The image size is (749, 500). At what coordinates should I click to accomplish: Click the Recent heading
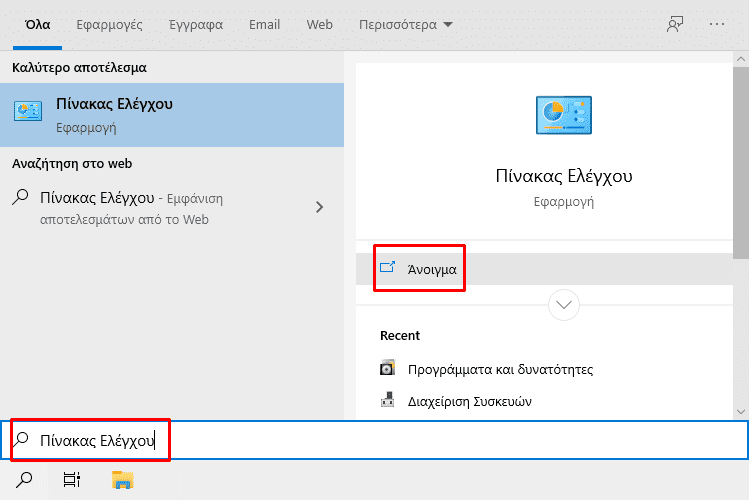tap(400, 336)
